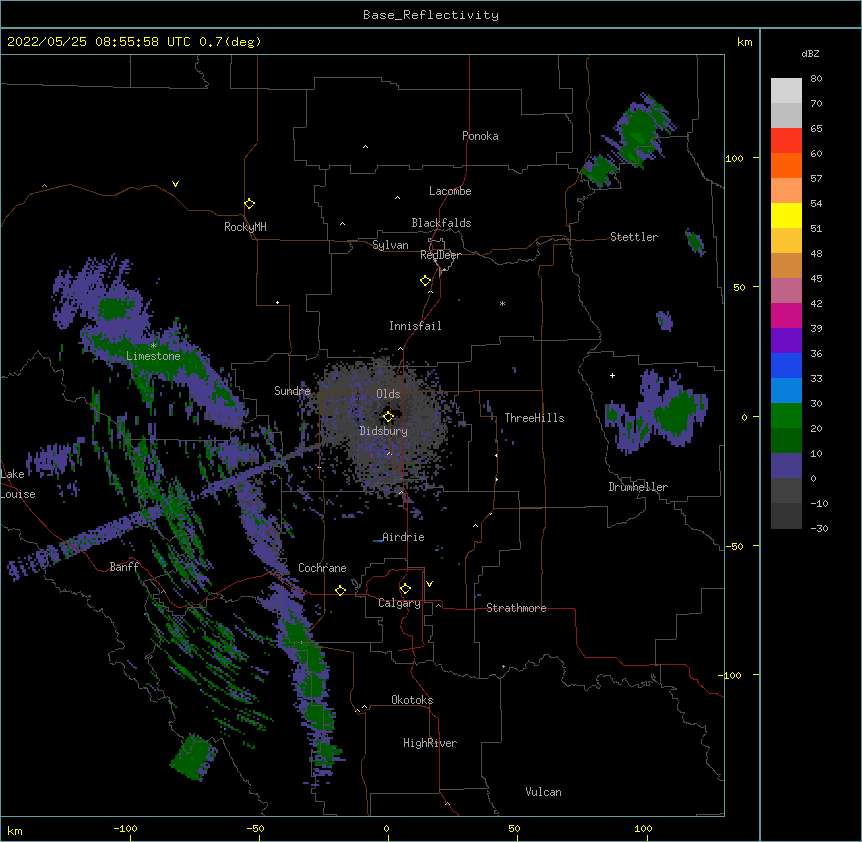The image size is (862, 842).
Task: Click the Okotoks label
Action: pos(412,700)
